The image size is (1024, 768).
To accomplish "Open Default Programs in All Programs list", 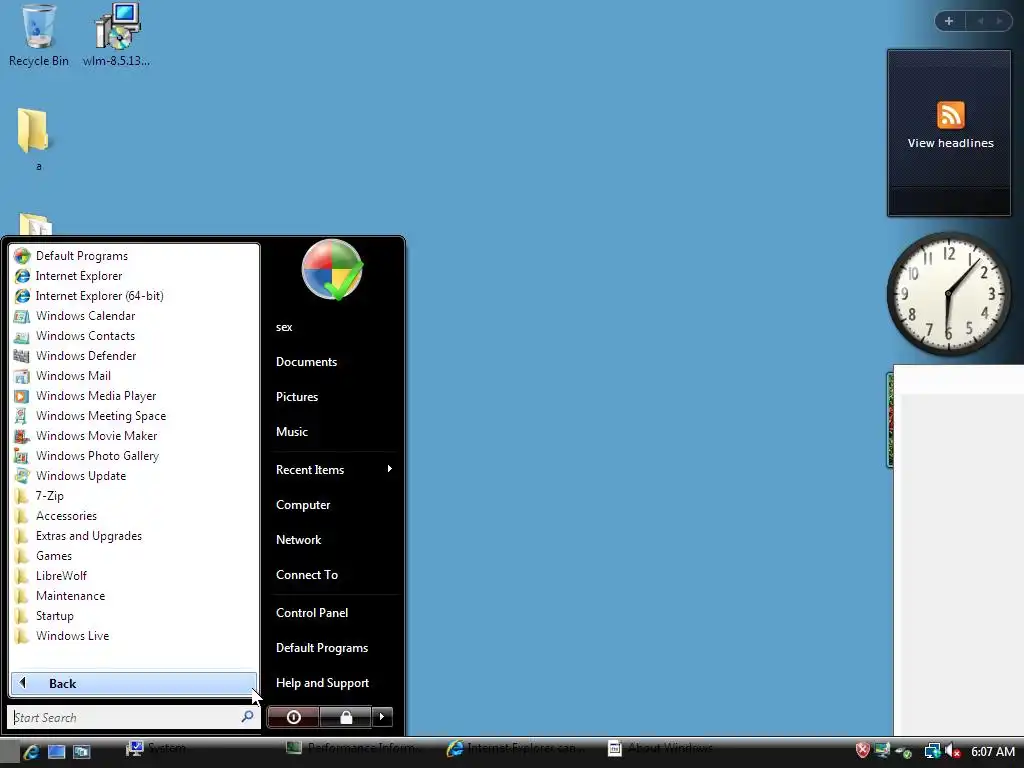I will coord(134,256).
